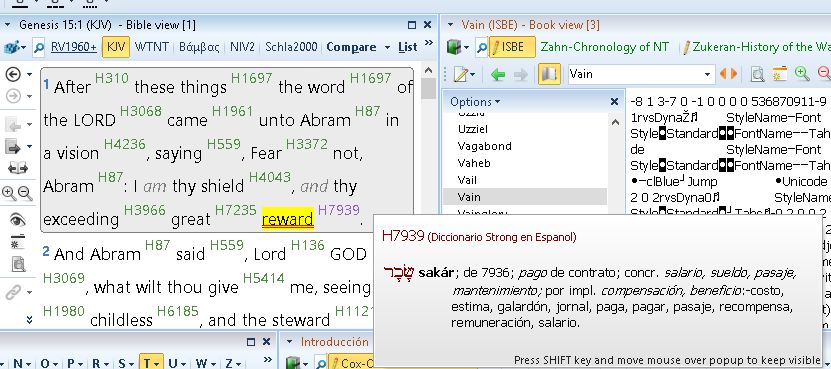Click the gray forward arrow in Book view
This screenshot has height=369, width=831.
point(520,75)
